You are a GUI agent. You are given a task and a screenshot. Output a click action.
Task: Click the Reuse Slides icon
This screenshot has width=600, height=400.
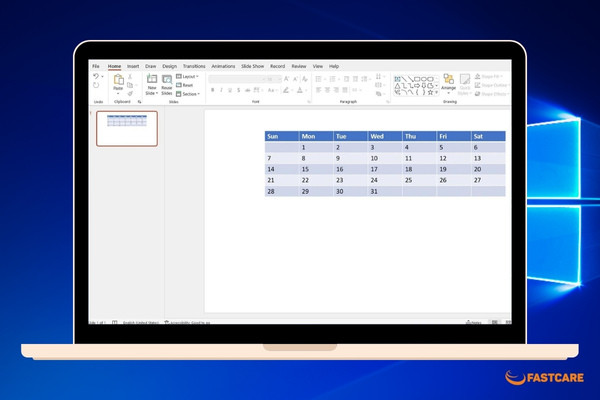pyautogui.click(x=167, y=79)
